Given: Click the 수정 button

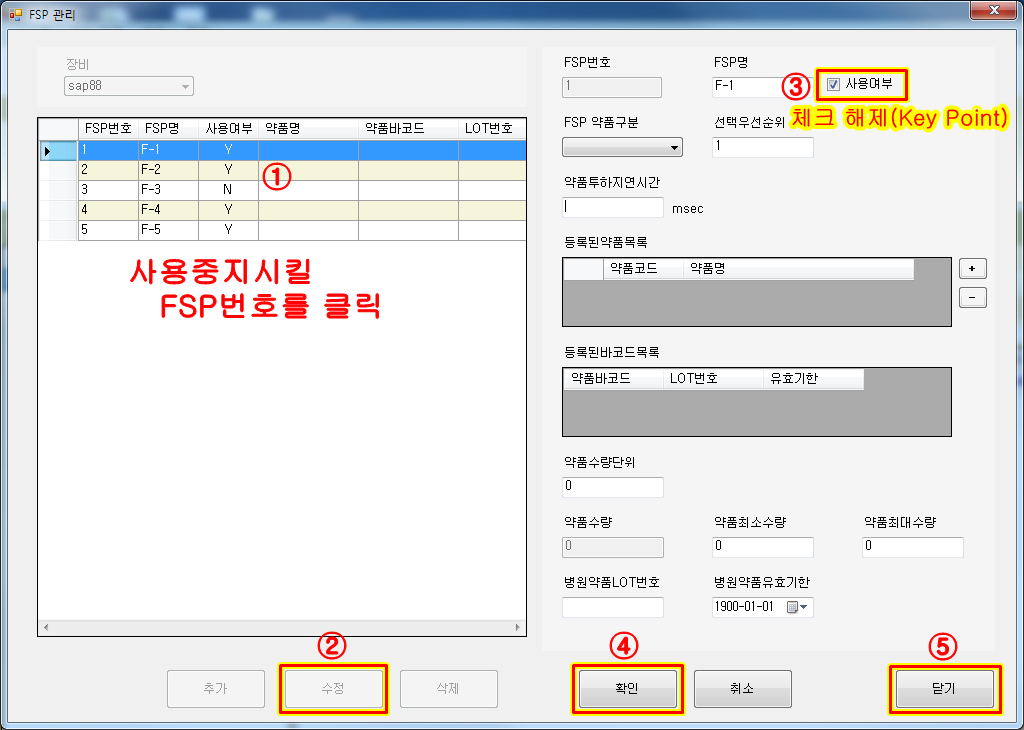Looking at the screenshot, I should coord(333,689).
